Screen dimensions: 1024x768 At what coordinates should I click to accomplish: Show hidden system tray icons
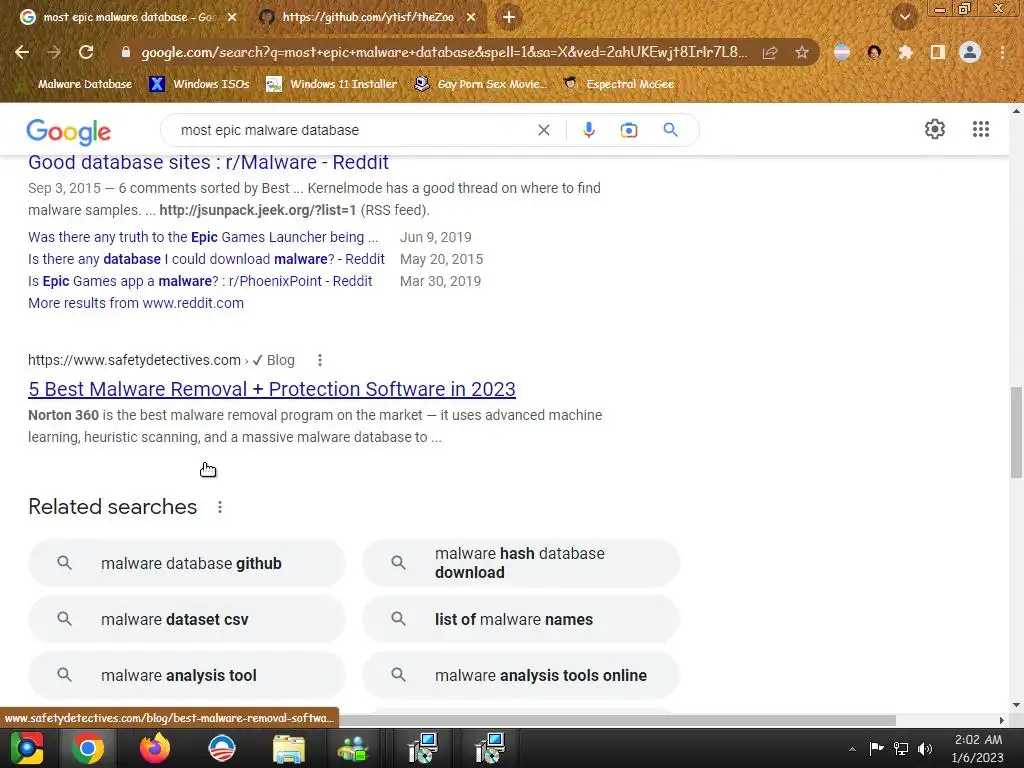pyautogui.click(x=852, y=749)
